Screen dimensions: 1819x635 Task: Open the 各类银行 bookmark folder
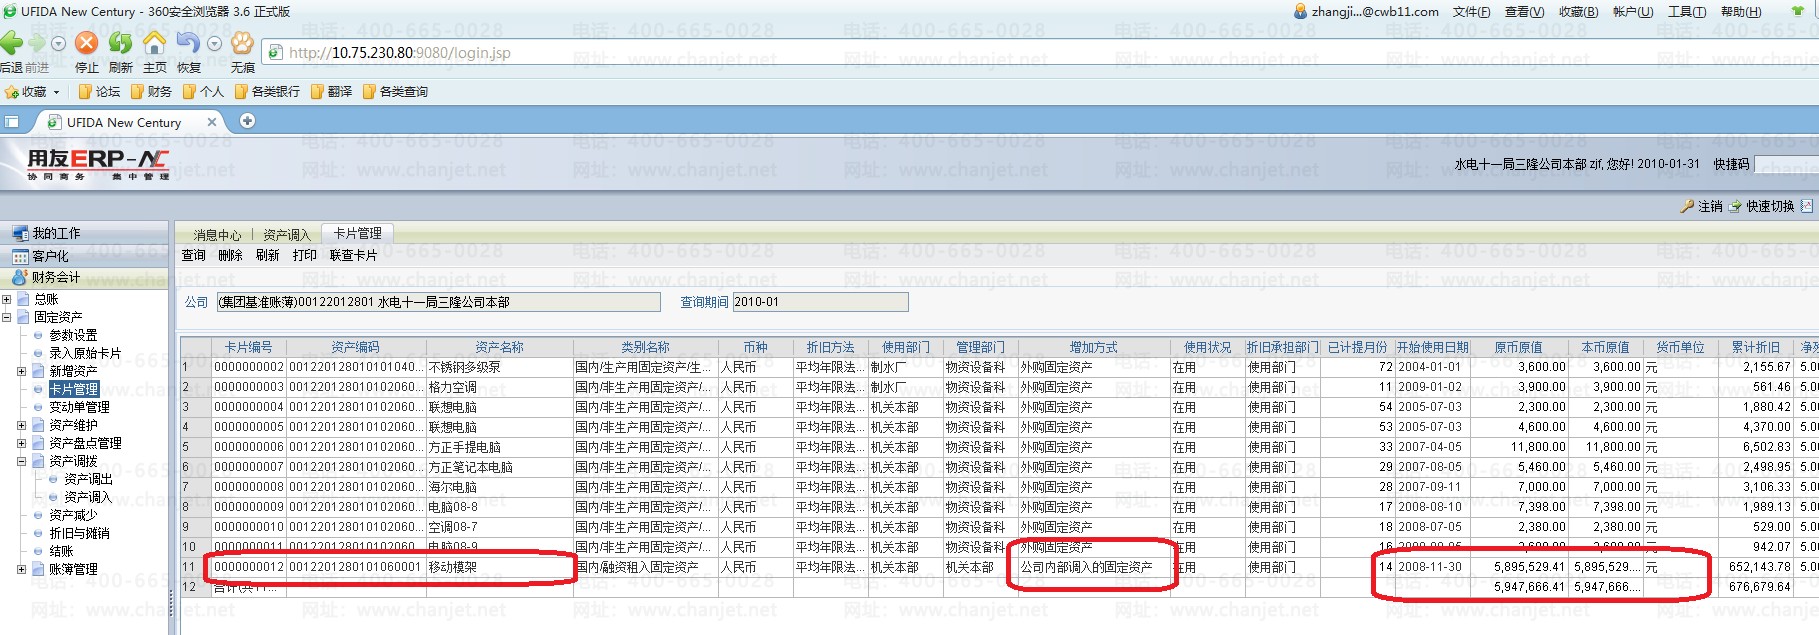pyautogui.click(x=267, y=92)
